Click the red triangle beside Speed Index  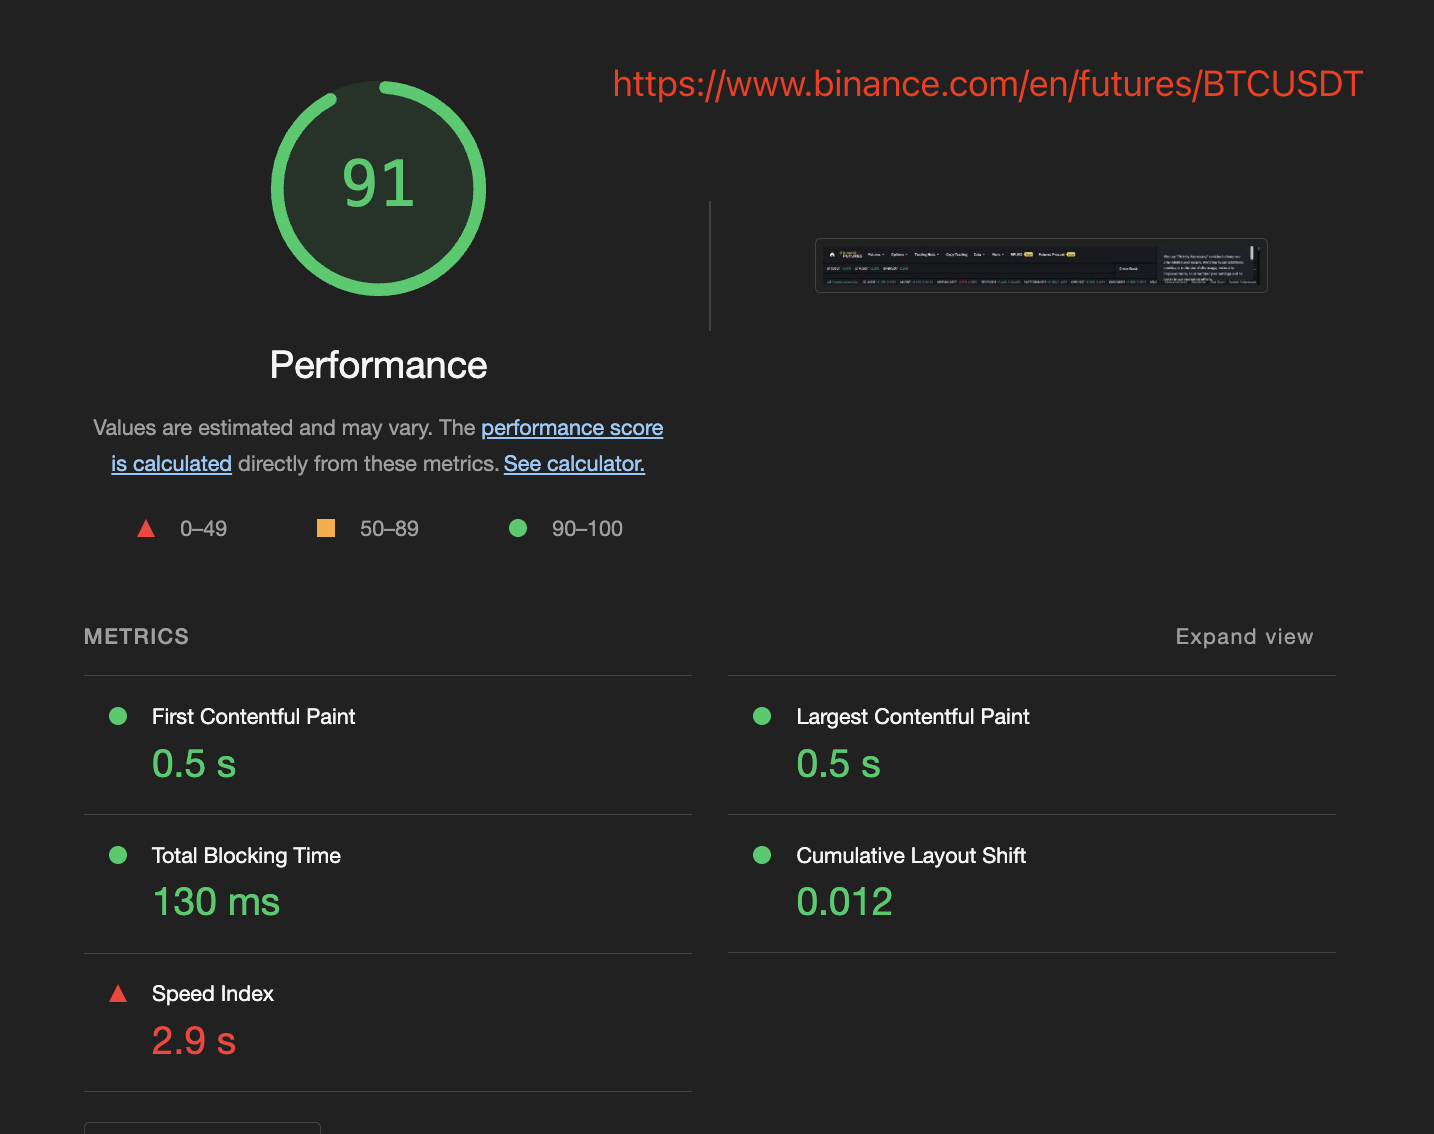point(118,993)
